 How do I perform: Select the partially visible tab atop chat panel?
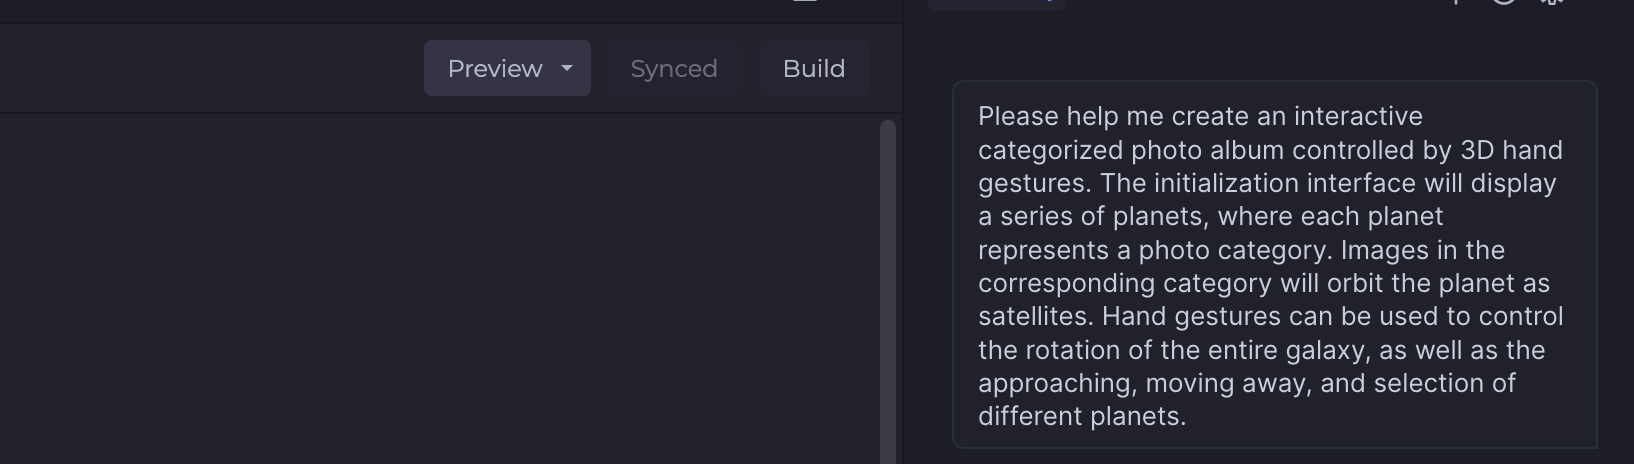(x=996, y=4)
